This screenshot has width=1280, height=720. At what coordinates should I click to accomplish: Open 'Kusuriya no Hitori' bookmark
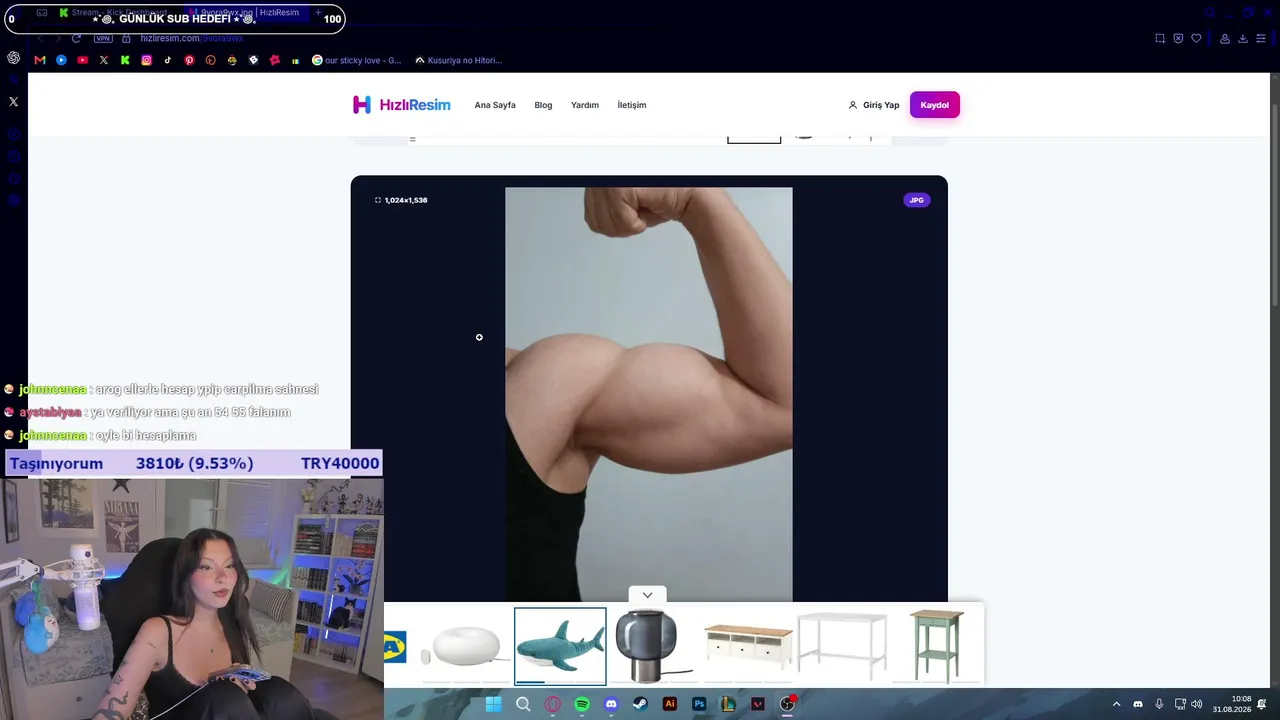458,60
